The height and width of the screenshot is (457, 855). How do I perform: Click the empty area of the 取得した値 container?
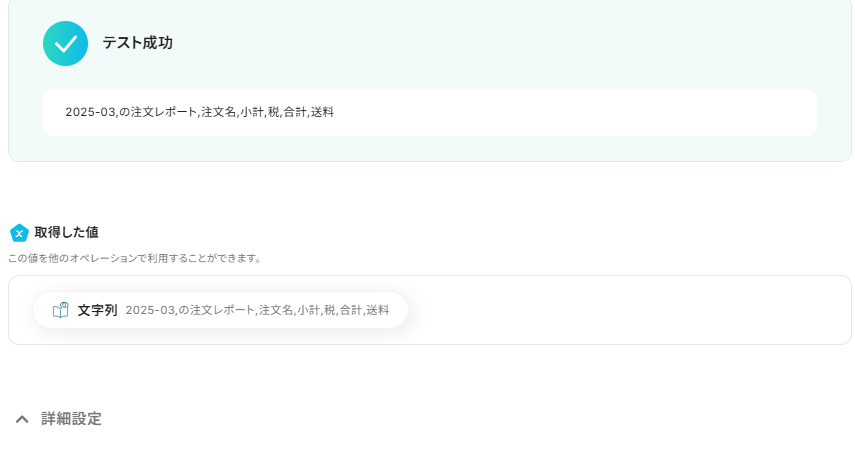pyautogui.click(x=627, y=310)
